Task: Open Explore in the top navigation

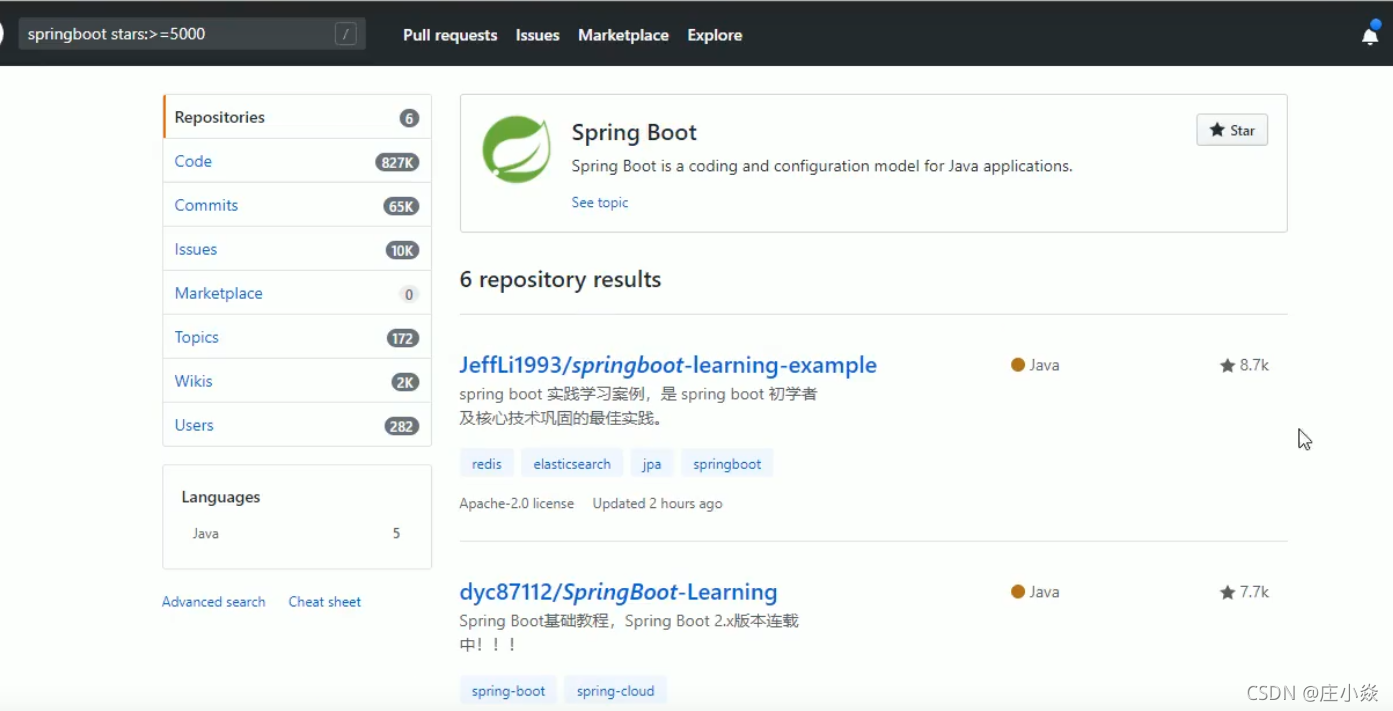Action: (715, 35)
